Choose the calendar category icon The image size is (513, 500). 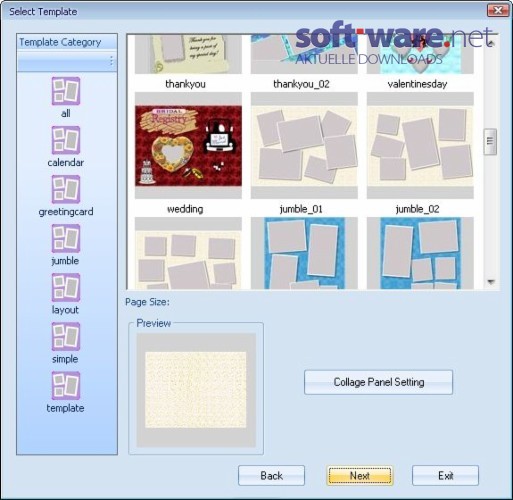coord(66,140)
